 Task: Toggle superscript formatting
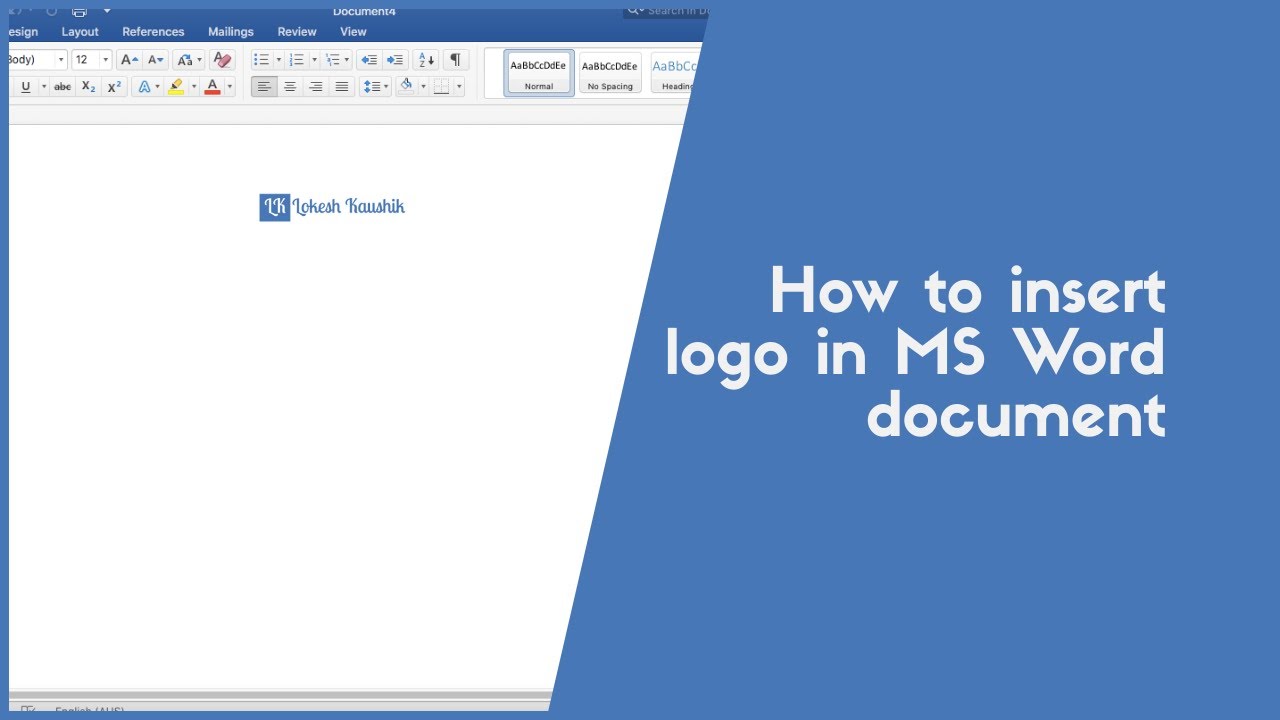pos(114,87)
